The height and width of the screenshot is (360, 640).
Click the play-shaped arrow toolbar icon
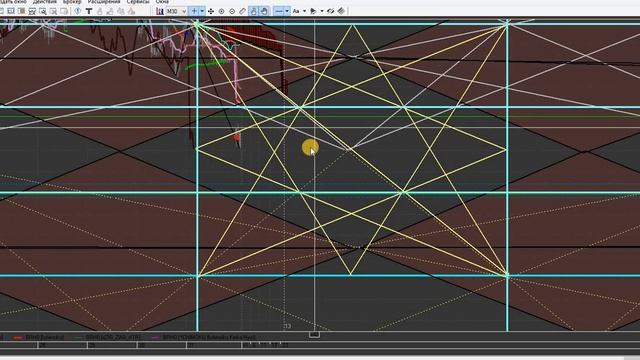[x=313, y=11]
